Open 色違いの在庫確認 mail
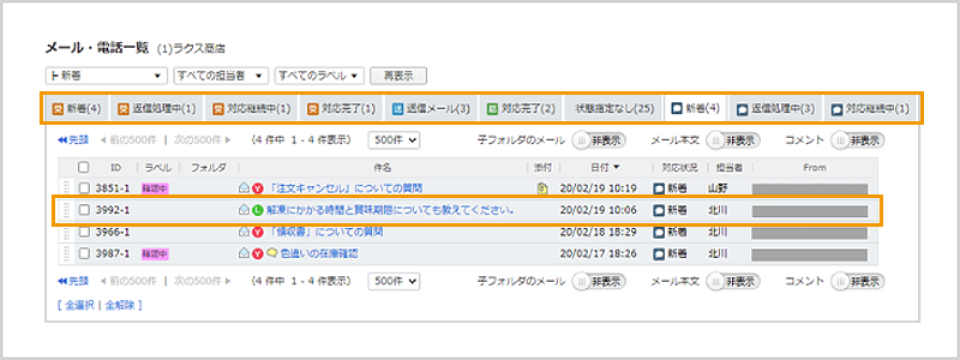The width and height of the screenshot is (960, 360). coord(319,253)
